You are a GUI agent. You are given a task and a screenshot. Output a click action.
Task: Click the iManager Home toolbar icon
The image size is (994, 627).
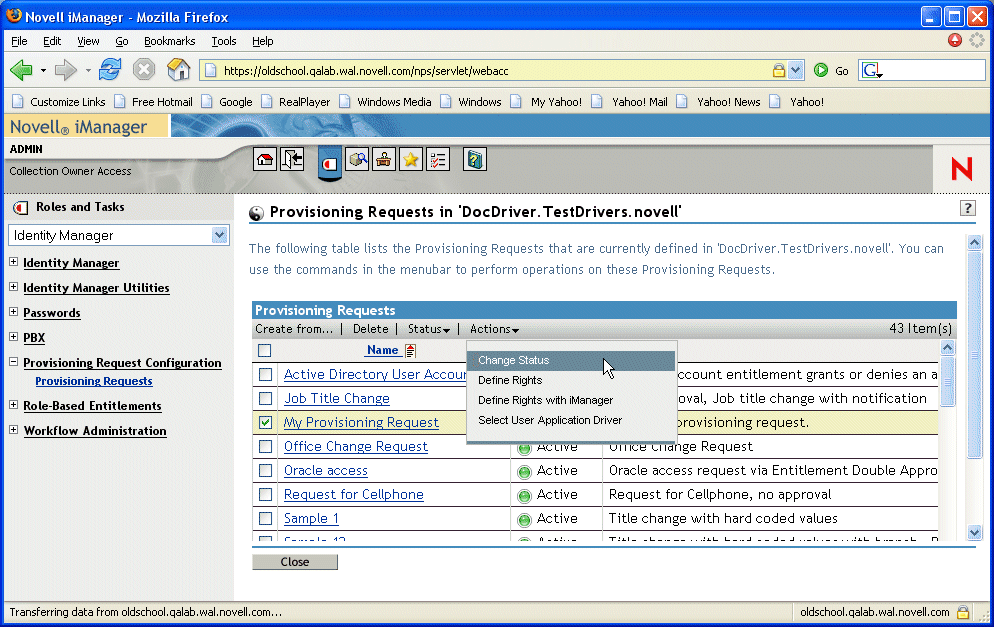[x=265, y=160]
